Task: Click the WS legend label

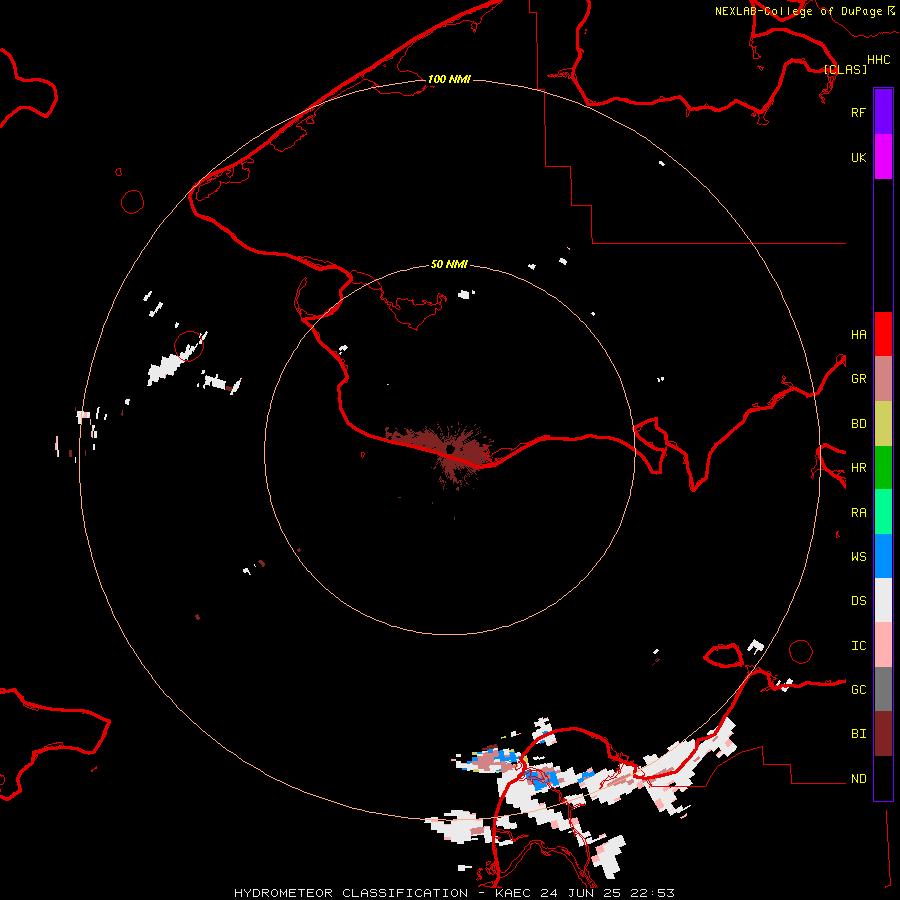Action: pyautogui.click(x=858, y=556)
